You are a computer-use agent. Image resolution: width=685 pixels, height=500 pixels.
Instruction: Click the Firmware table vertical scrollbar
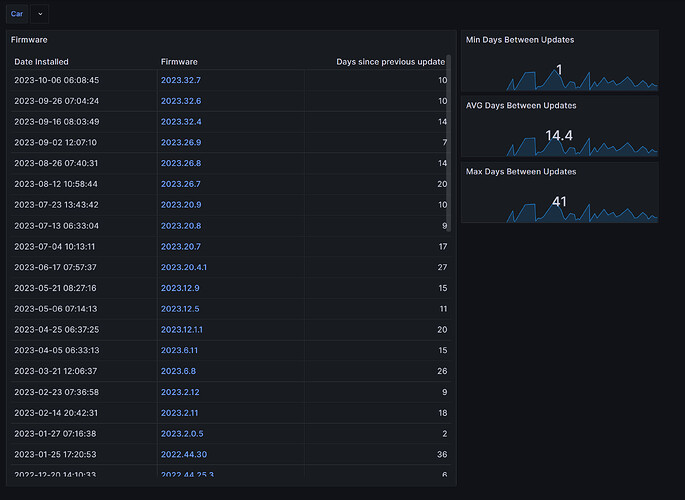click(449, 144)
